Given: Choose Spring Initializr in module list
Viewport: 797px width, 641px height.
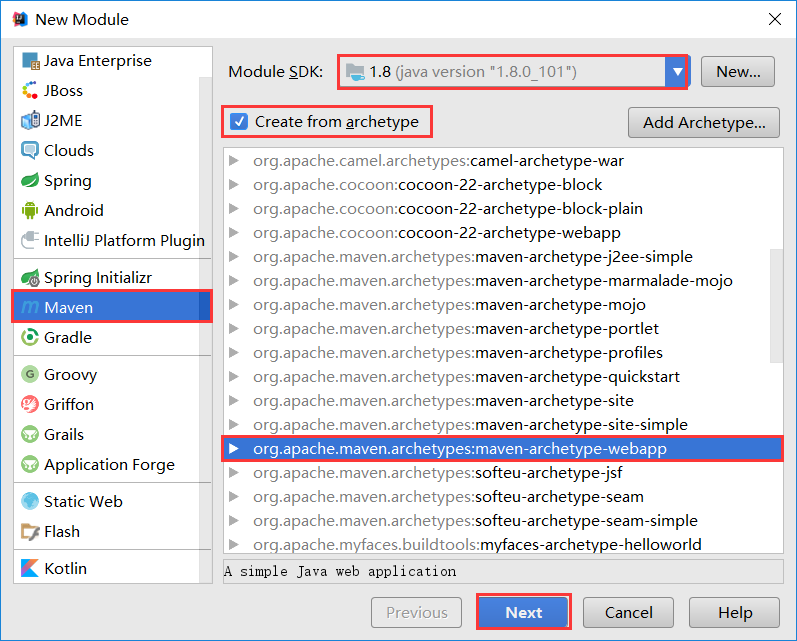Looking at the screenshot, I should 107,278.
